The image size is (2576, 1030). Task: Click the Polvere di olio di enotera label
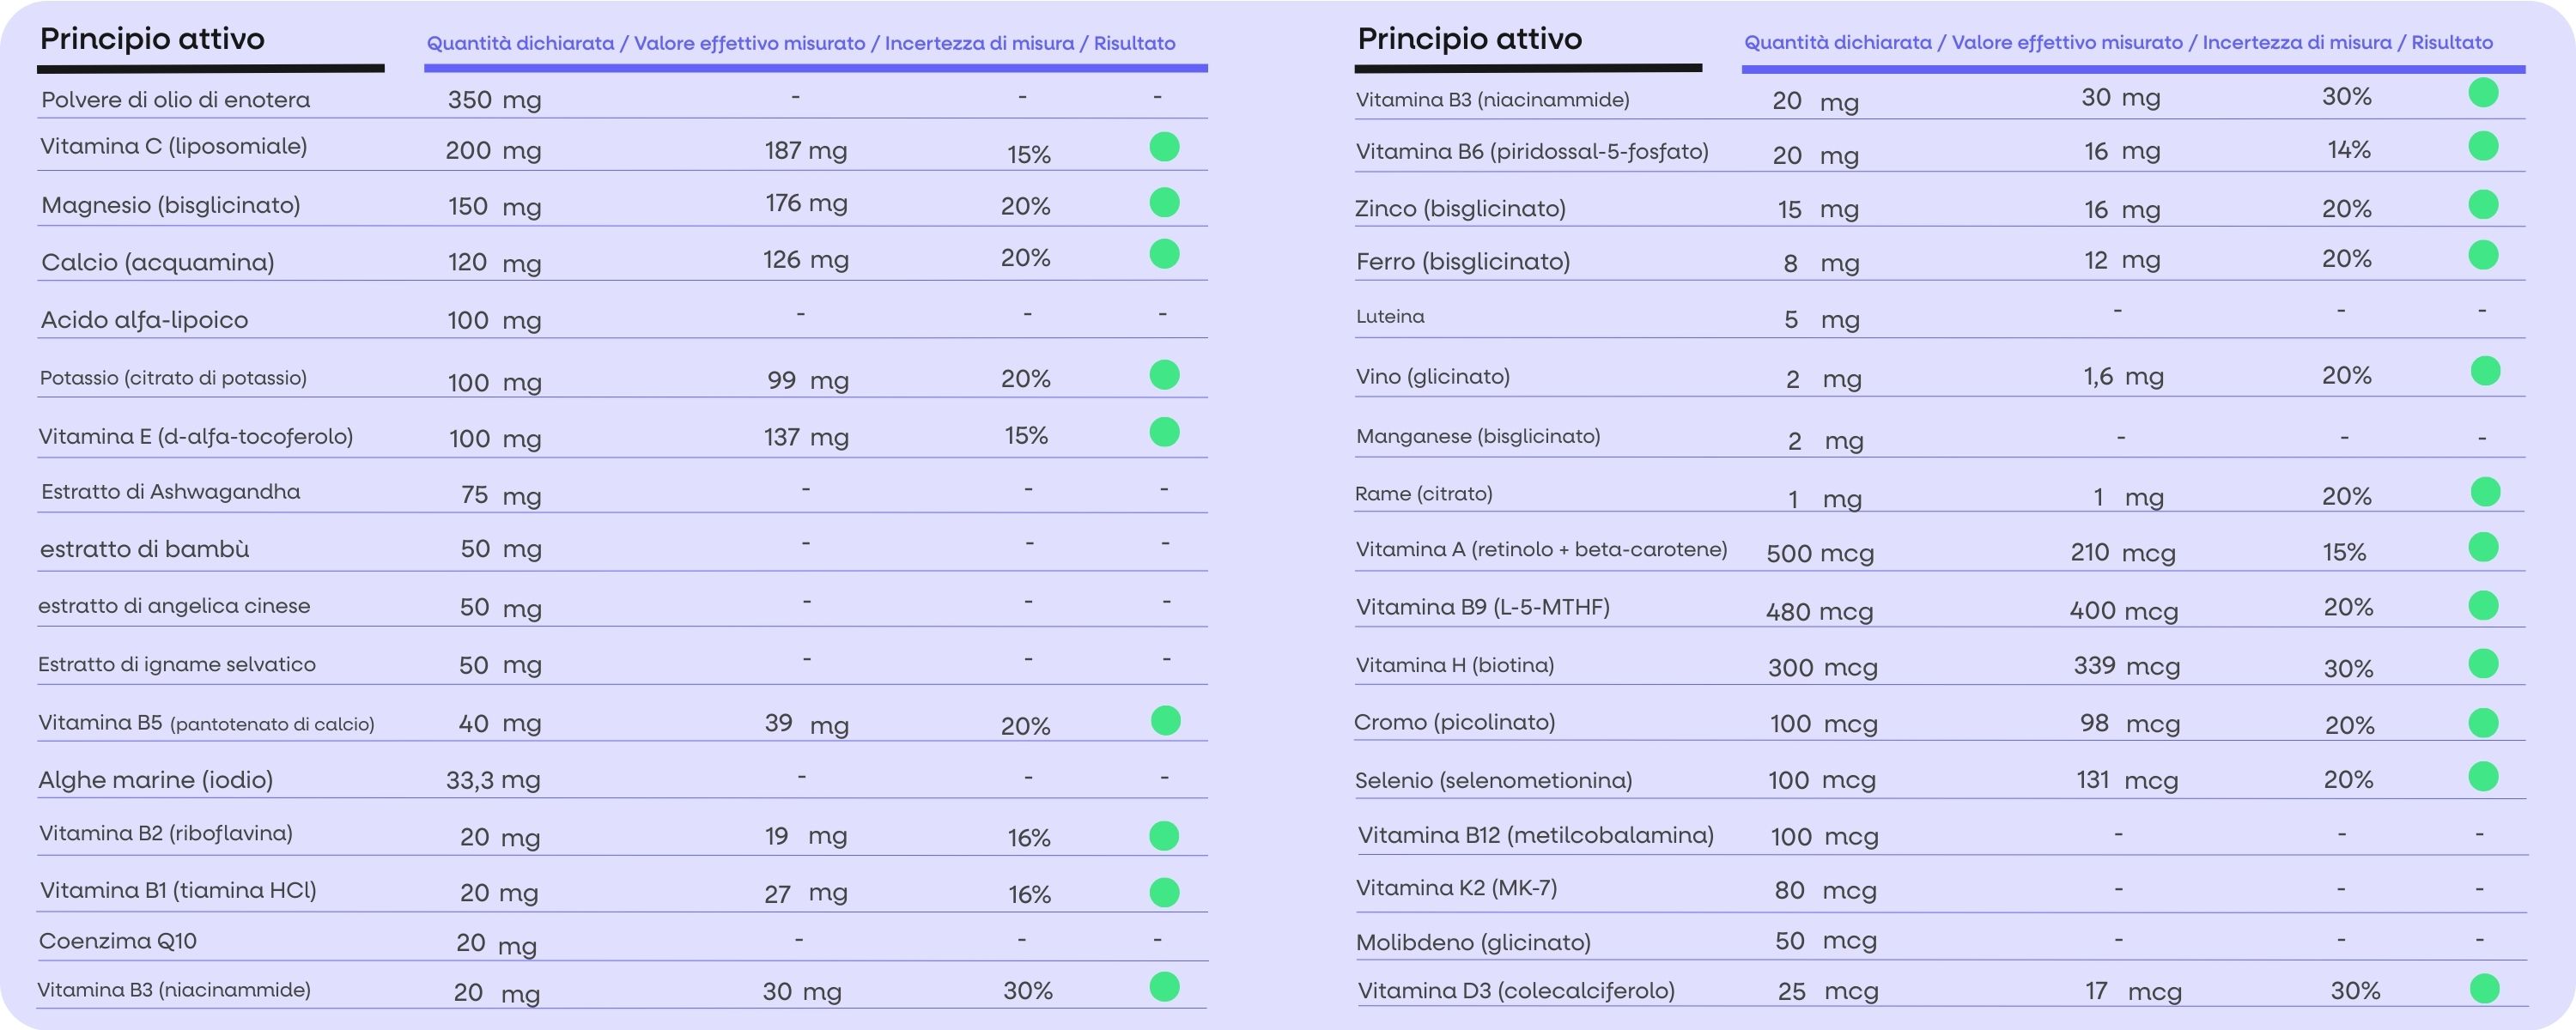[176, 100]
